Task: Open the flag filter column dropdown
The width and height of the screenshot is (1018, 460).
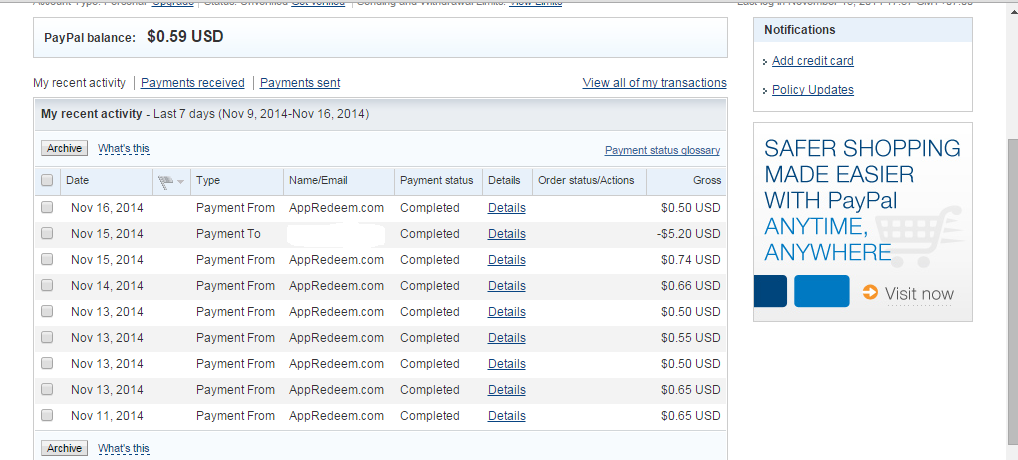Action: coord(172,181)
